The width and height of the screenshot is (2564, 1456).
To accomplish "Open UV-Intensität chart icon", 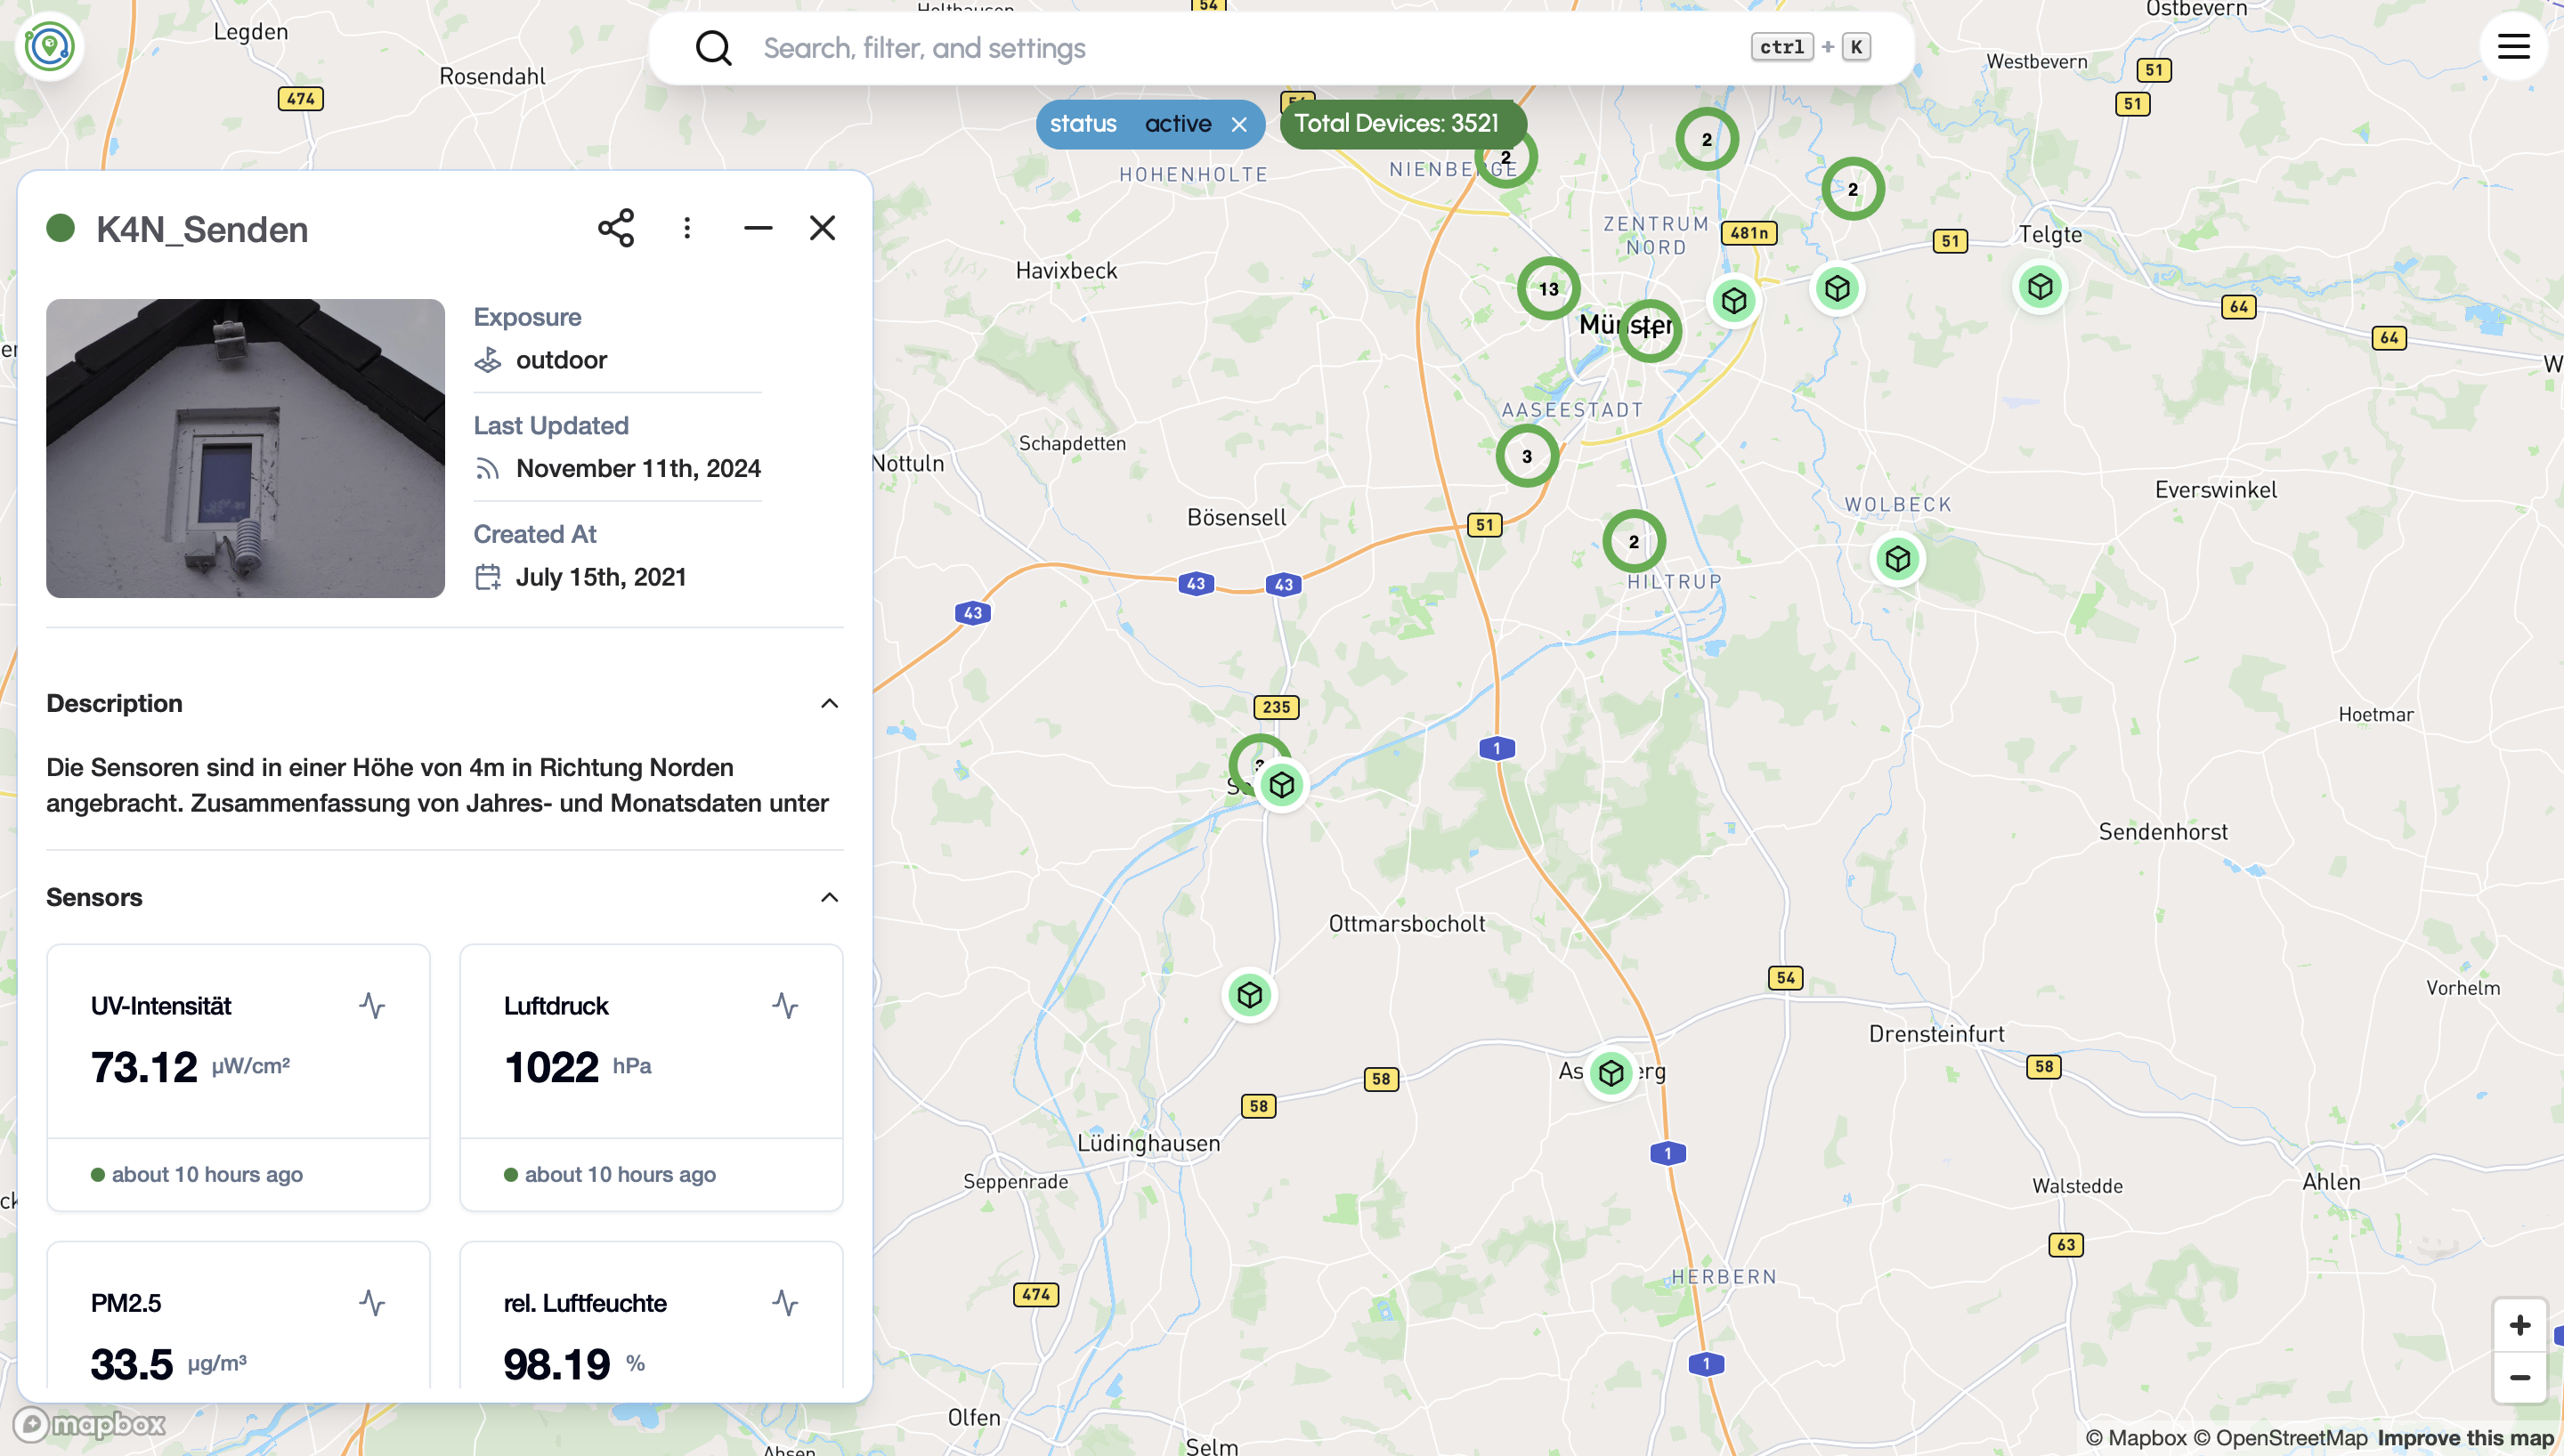I will [x=372, y=1005].
